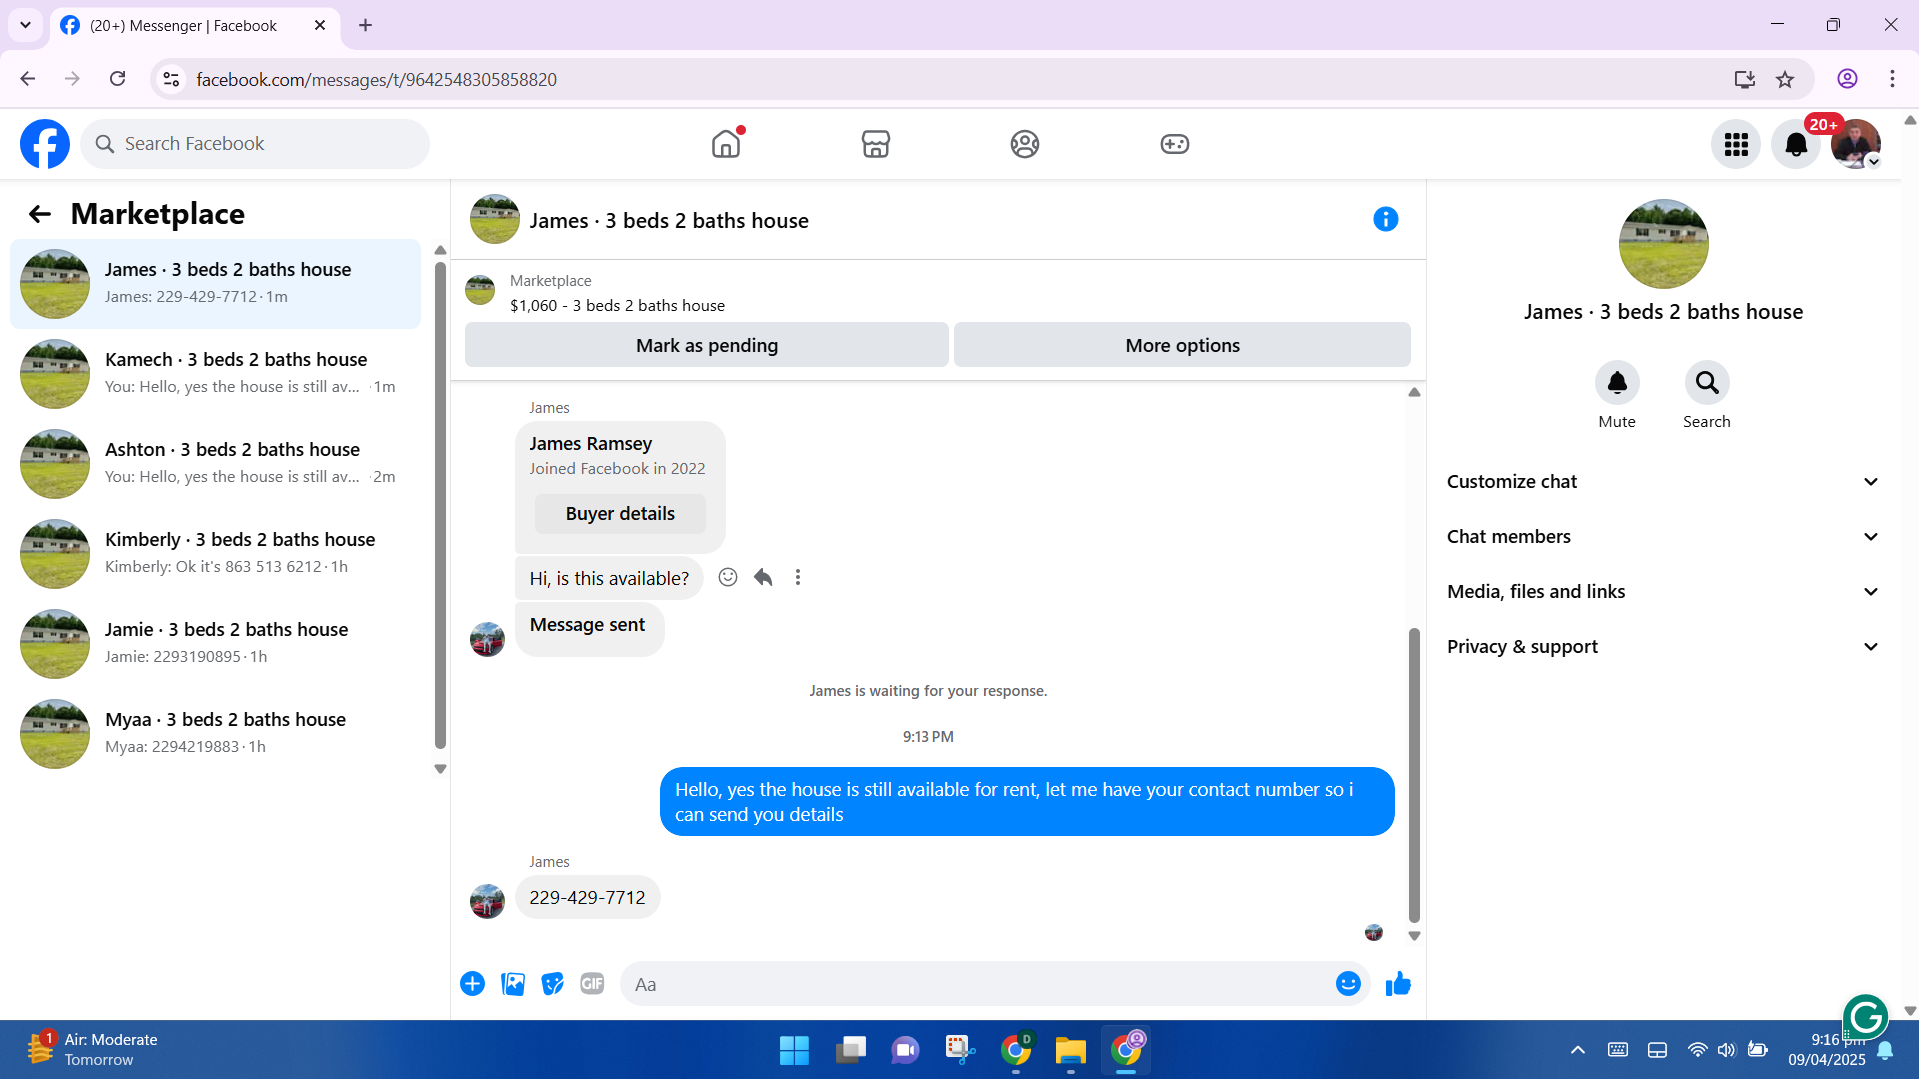View James listing photo in right panel
The image size is (1919, 1079).
(1663, 244)
